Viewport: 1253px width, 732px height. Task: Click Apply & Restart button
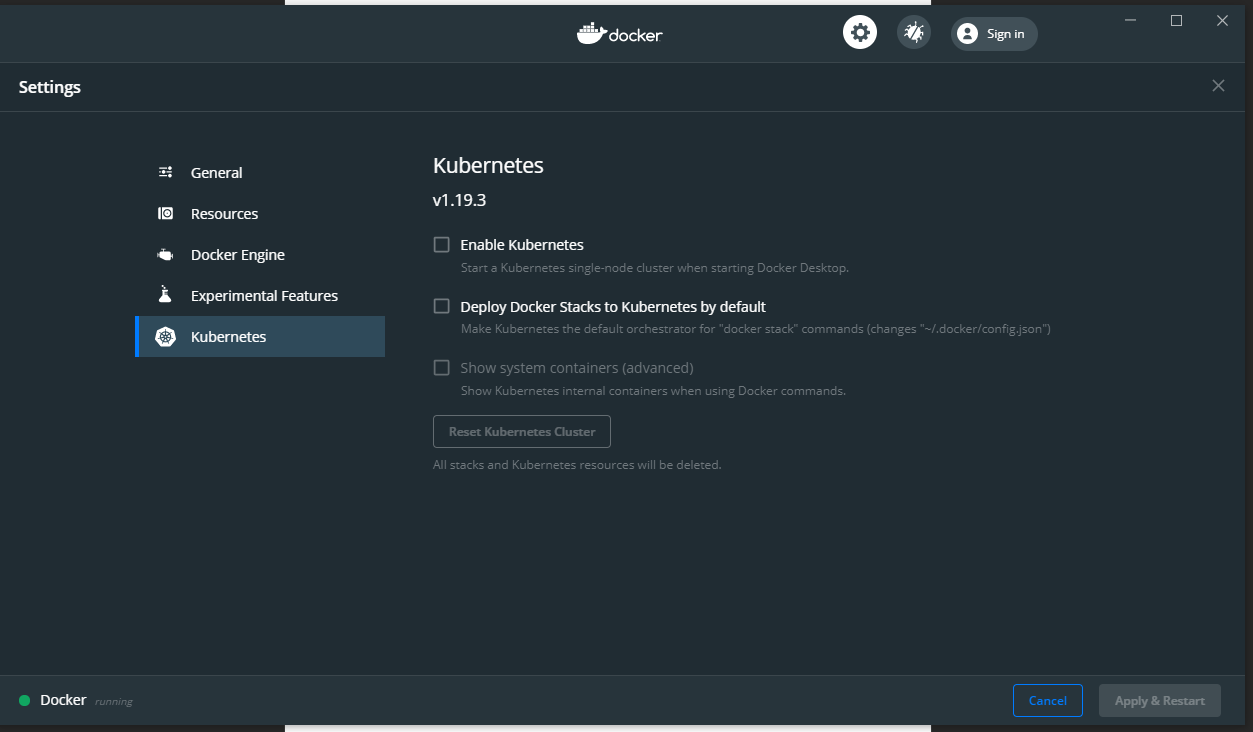pos(1160,700)
